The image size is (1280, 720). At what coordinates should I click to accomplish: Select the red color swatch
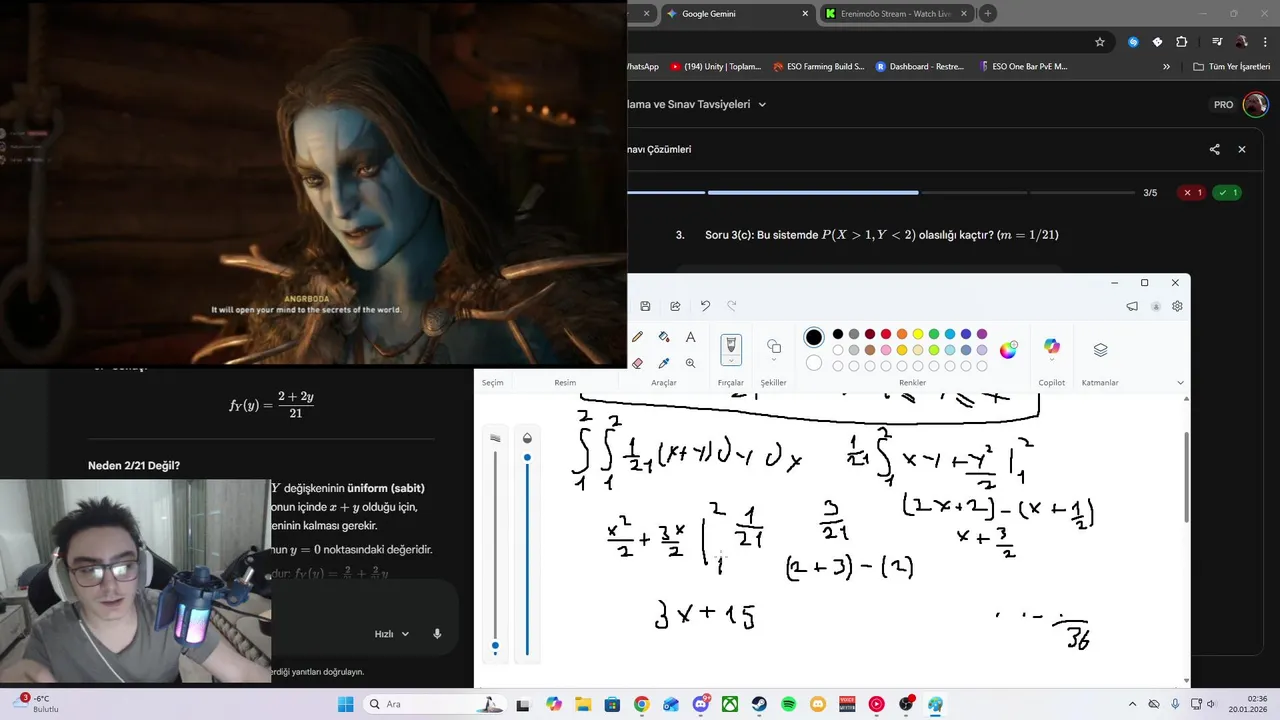(x=886, y=334)
